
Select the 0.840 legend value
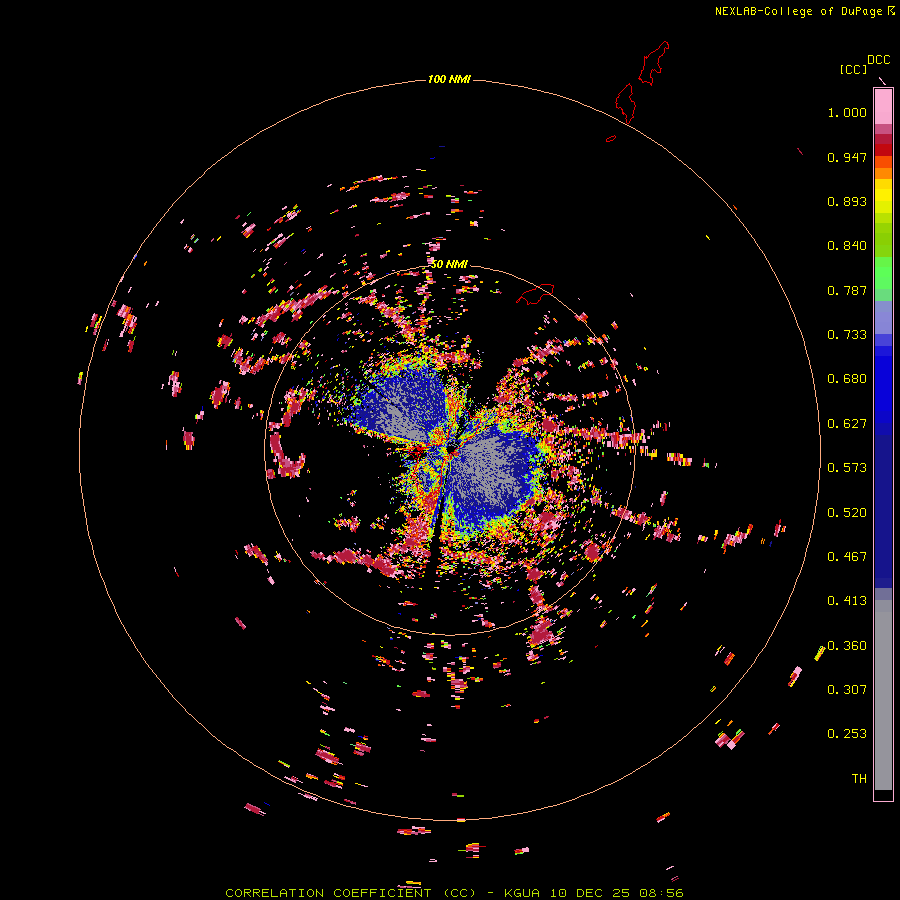pyautogui.click(x=847, y=246)
